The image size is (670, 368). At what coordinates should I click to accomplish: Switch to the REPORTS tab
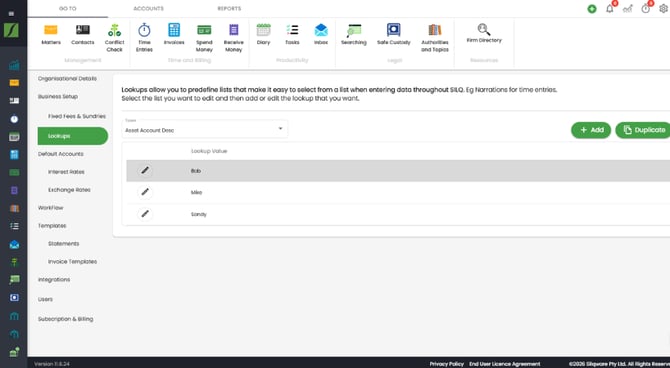(x=229, y=9)
